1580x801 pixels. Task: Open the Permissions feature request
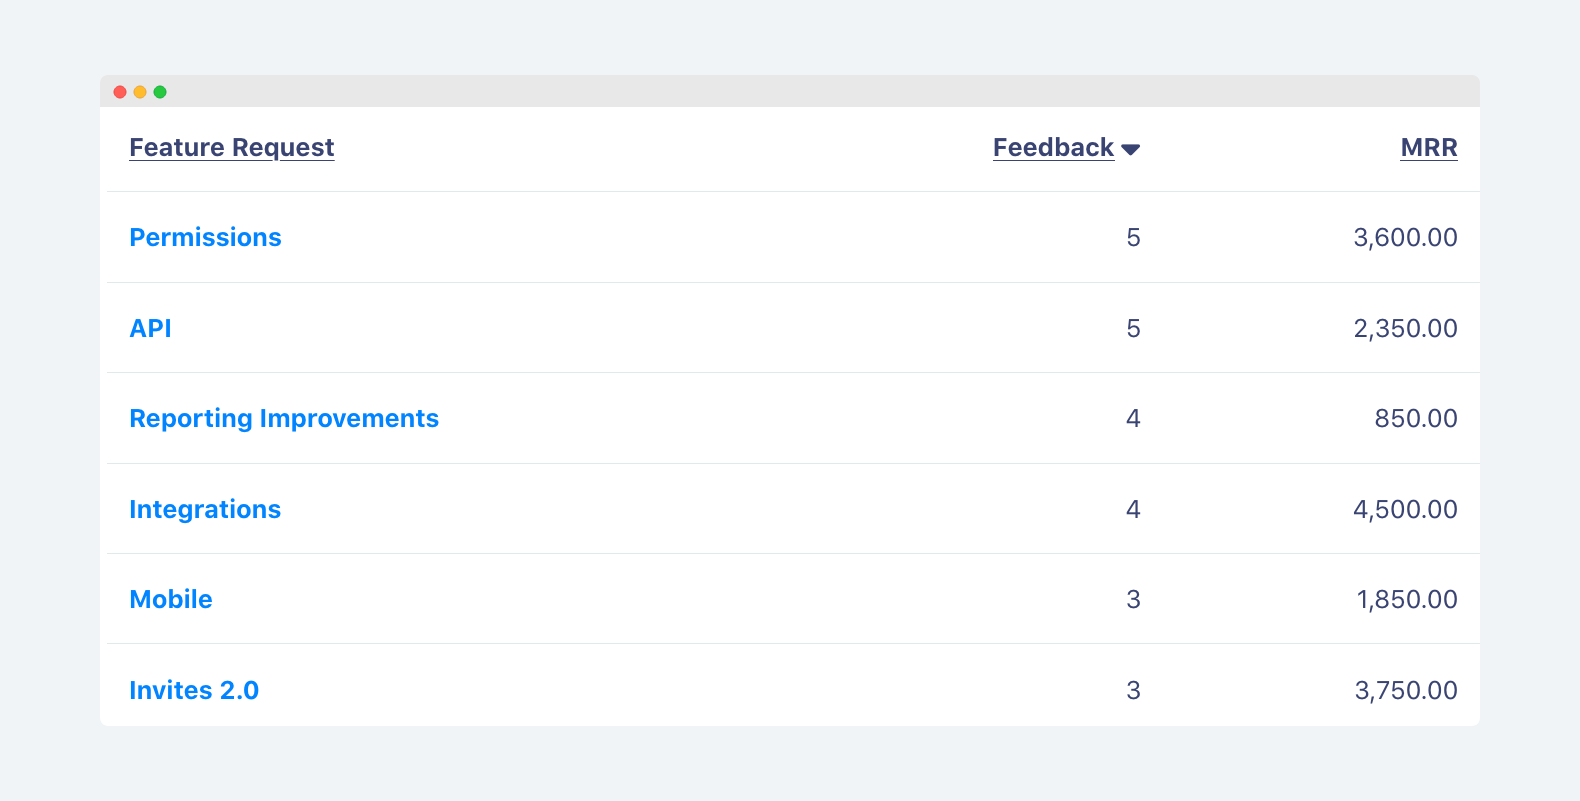(205, 237)
